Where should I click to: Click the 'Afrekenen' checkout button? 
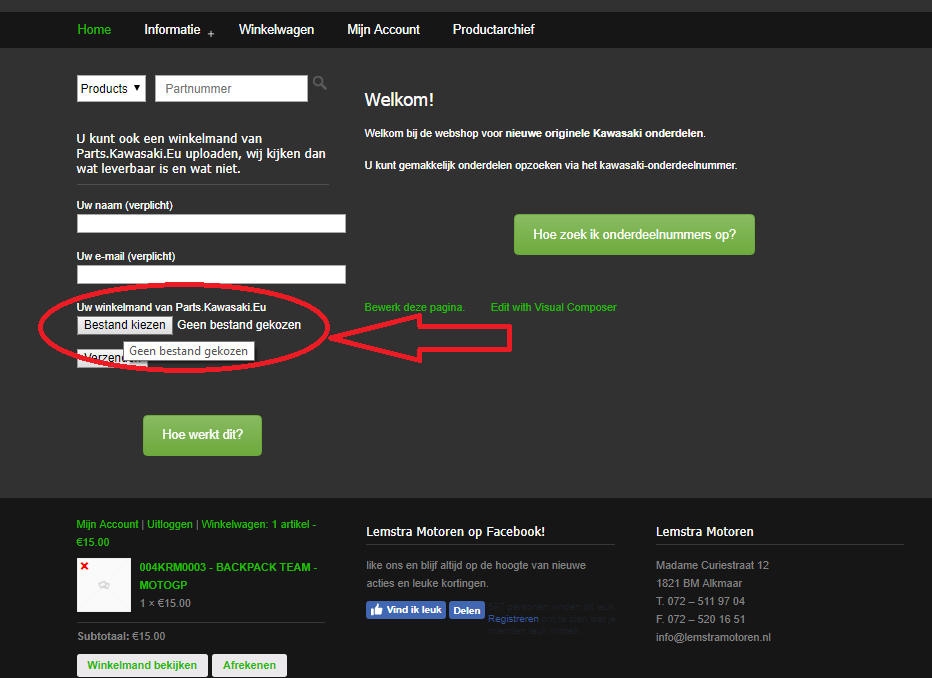249,666
